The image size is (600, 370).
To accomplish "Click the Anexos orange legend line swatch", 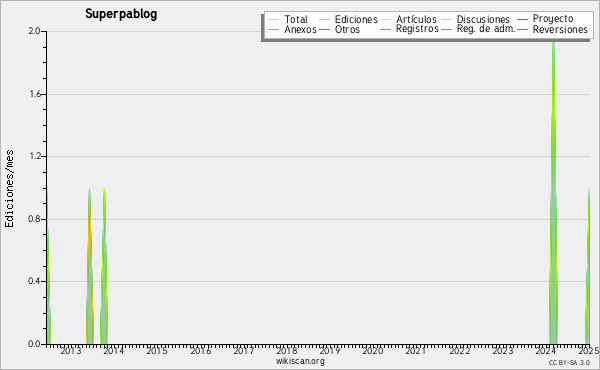I will [x=274, y=29].
